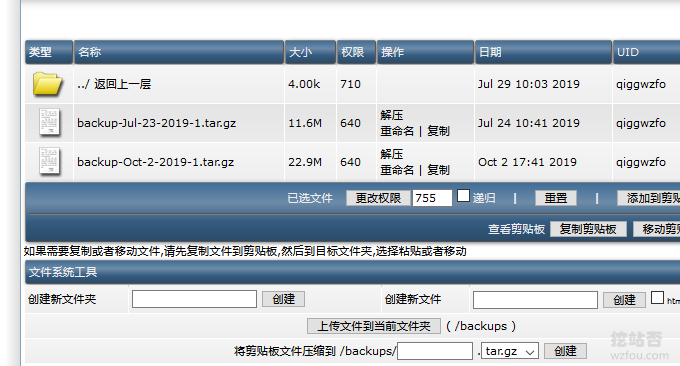Toggle the 递归 recursive checkbox
This screenshot has height=366, width=680.
point(463,196)
